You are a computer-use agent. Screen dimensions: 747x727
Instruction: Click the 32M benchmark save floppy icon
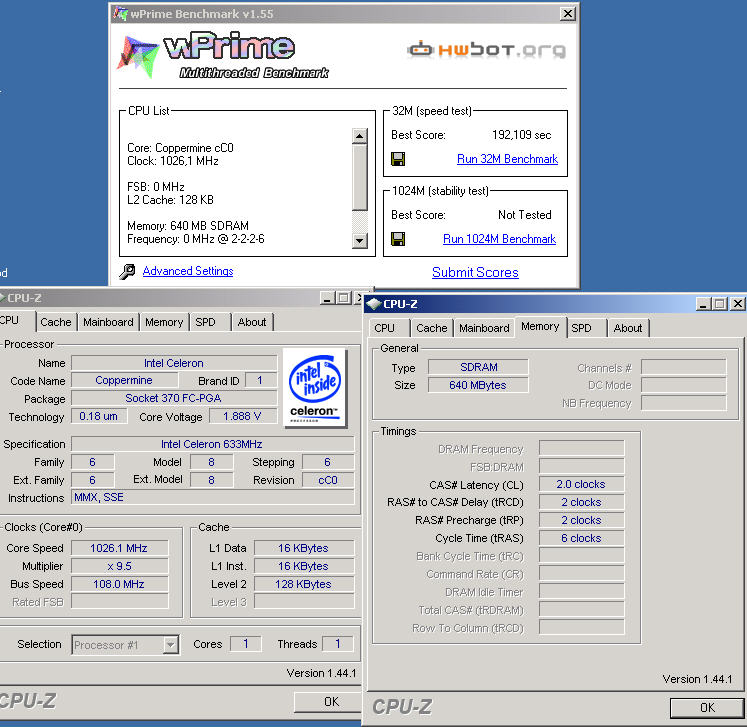[398, 159]
